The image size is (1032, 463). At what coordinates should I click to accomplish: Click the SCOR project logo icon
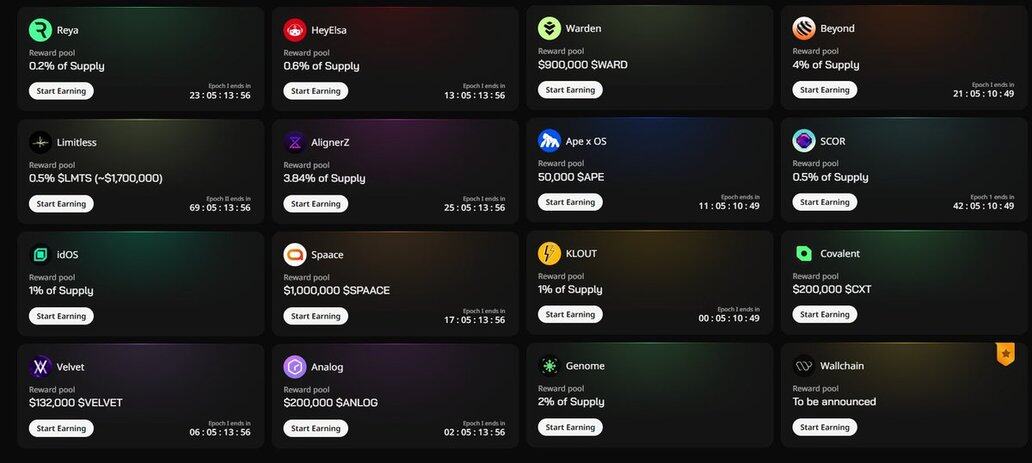tap(804, 141)
